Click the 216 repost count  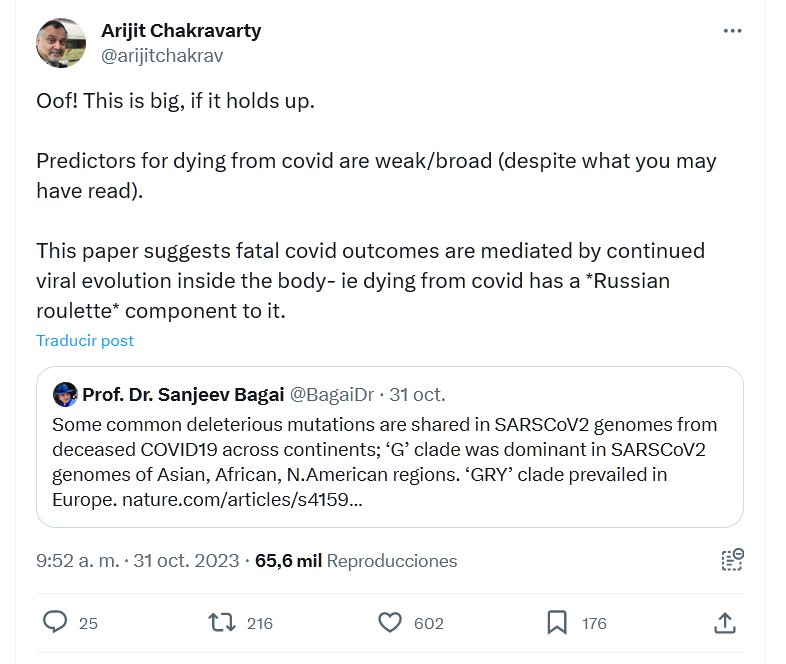click(x=259, y=624)
